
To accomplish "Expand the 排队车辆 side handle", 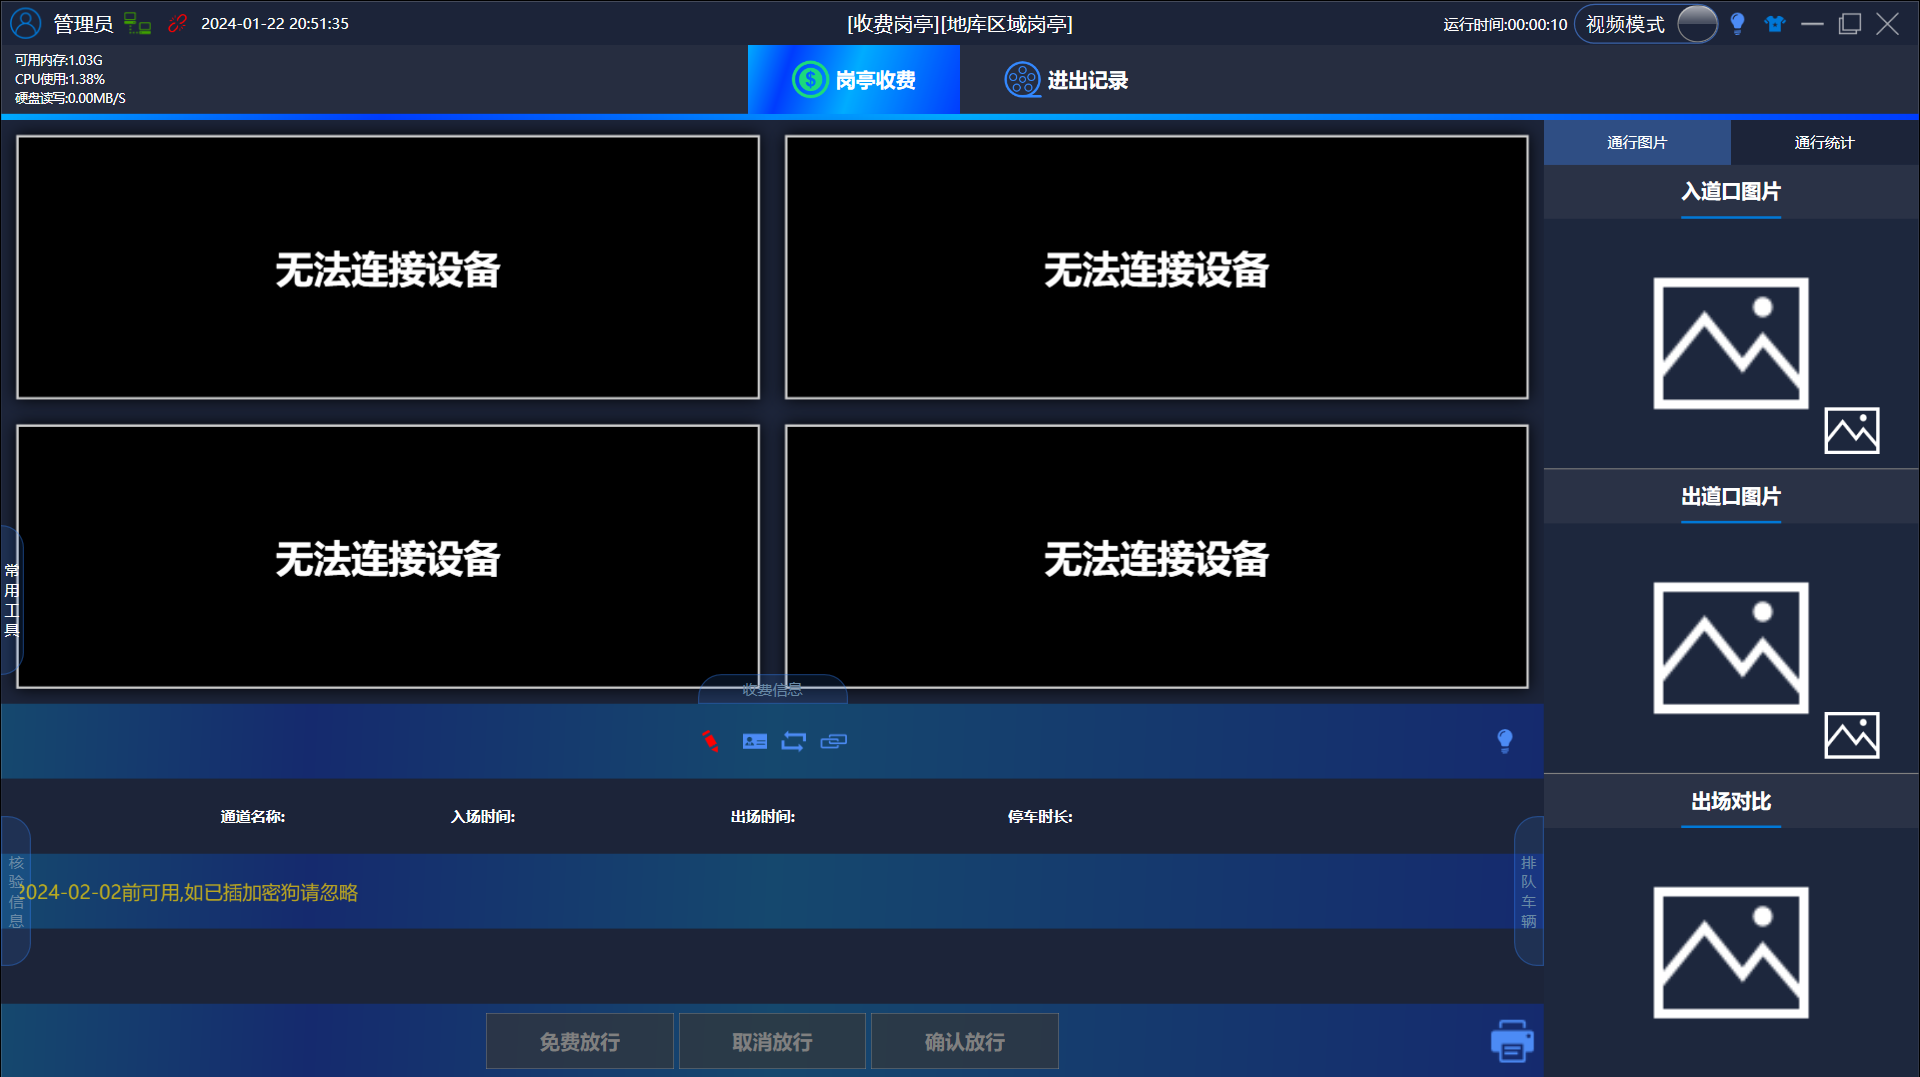I will click(1528, 891).
